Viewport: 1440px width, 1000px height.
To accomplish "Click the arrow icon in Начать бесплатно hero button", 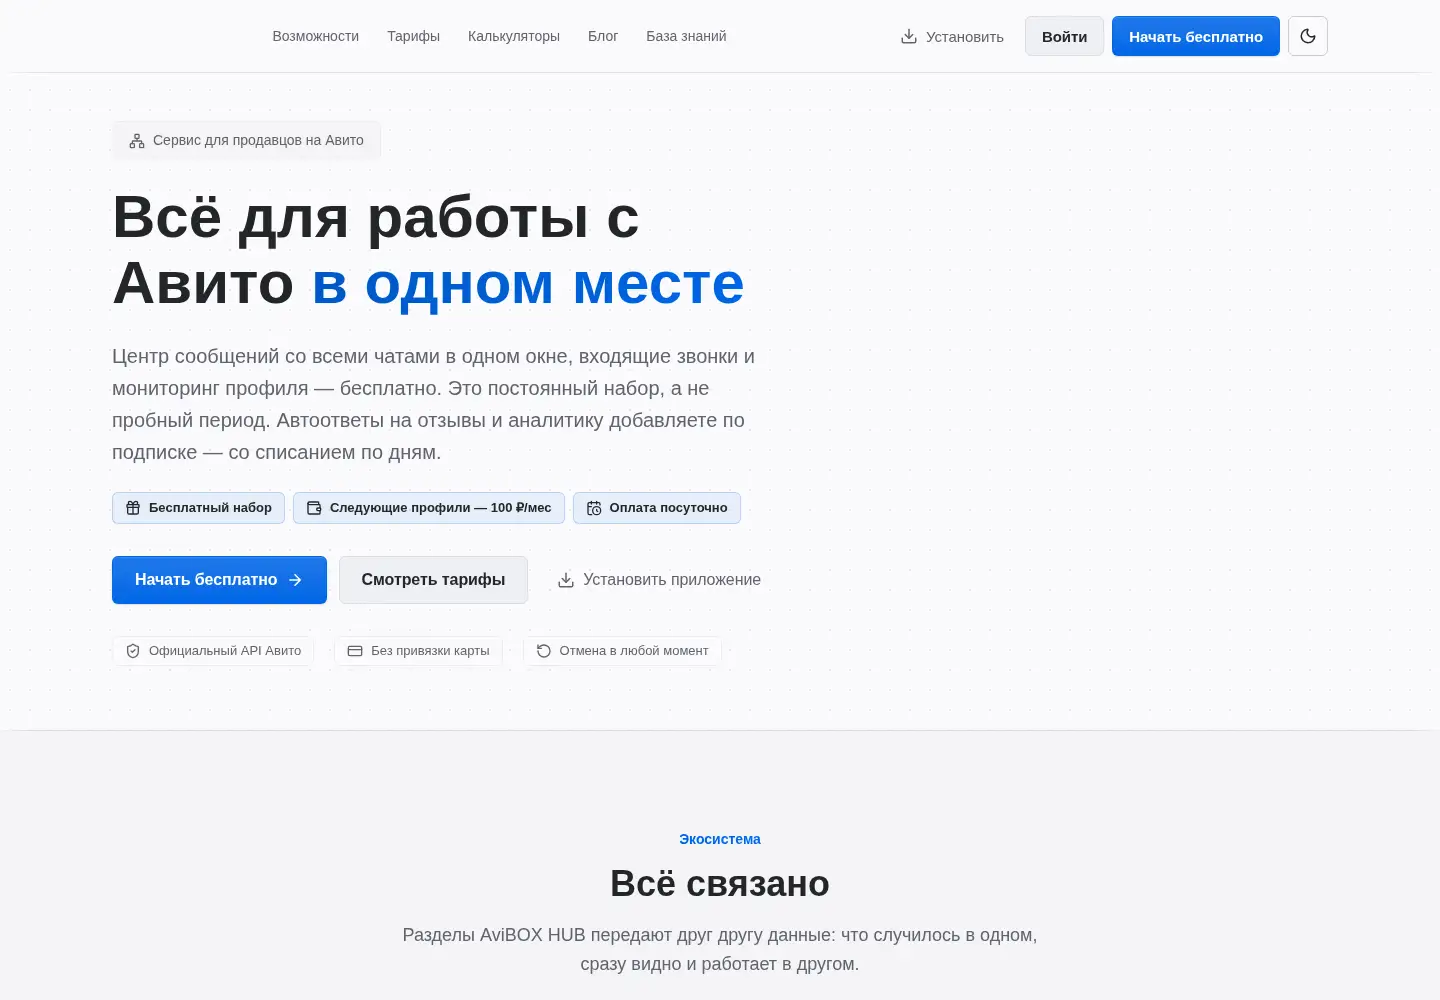I will click(295, 580).
